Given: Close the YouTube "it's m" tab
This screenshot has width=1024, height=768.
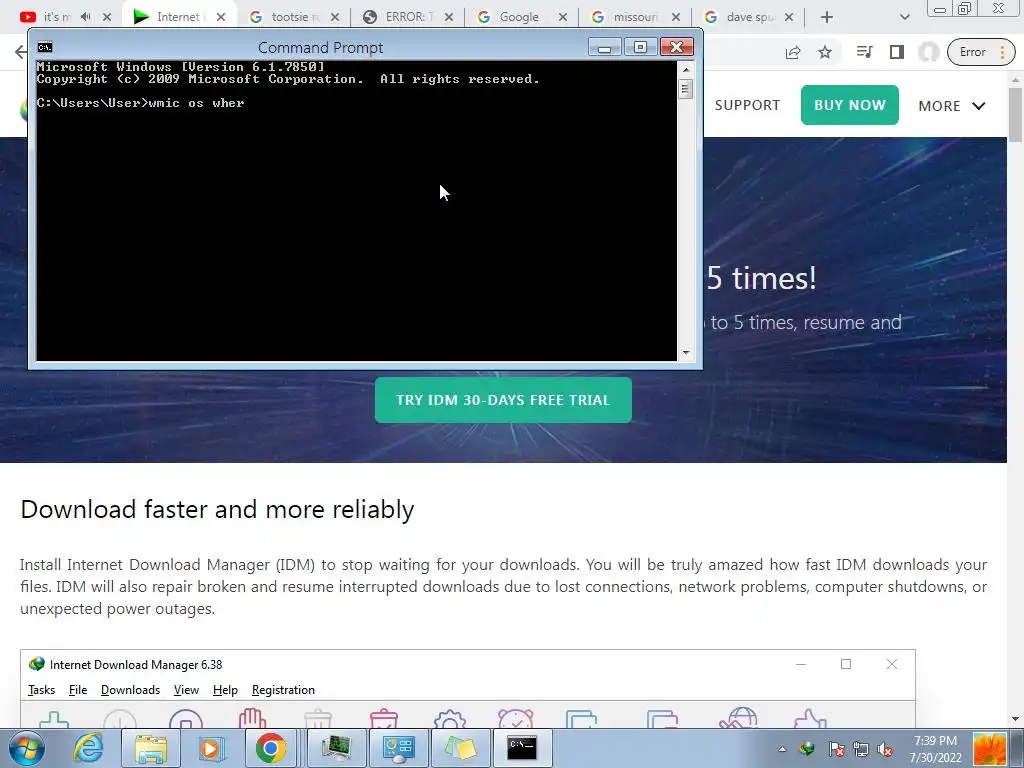Looking at the screenshot, I should click(107, 17).
